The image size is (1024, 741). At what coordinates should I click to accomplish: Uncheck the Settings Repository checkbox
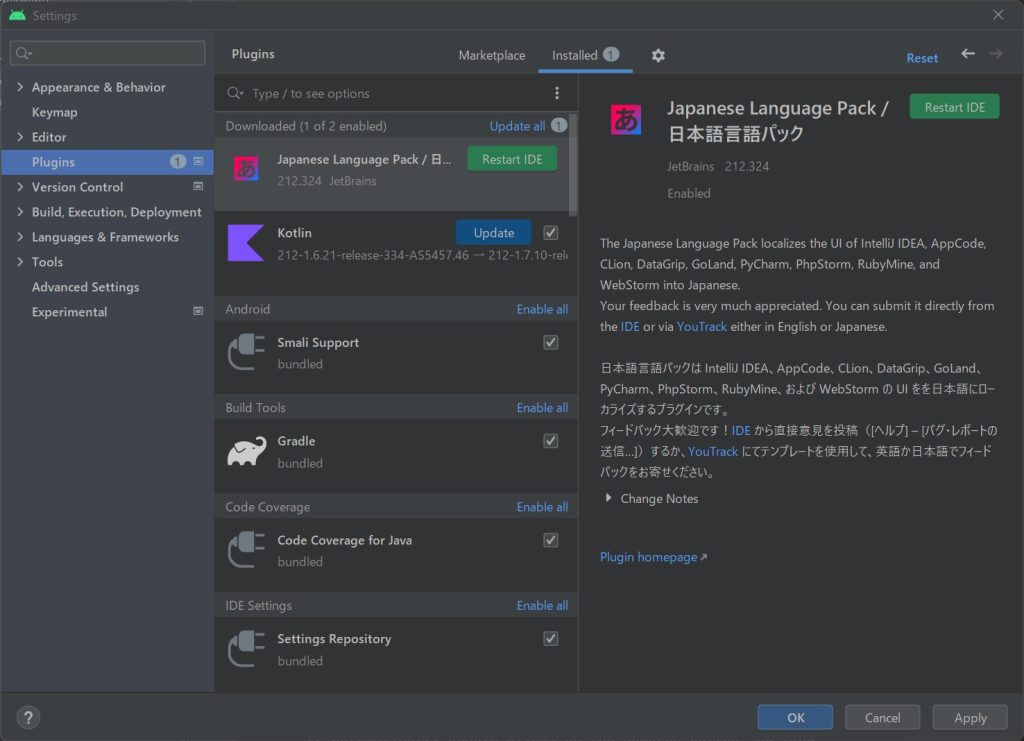pos(551,639)
